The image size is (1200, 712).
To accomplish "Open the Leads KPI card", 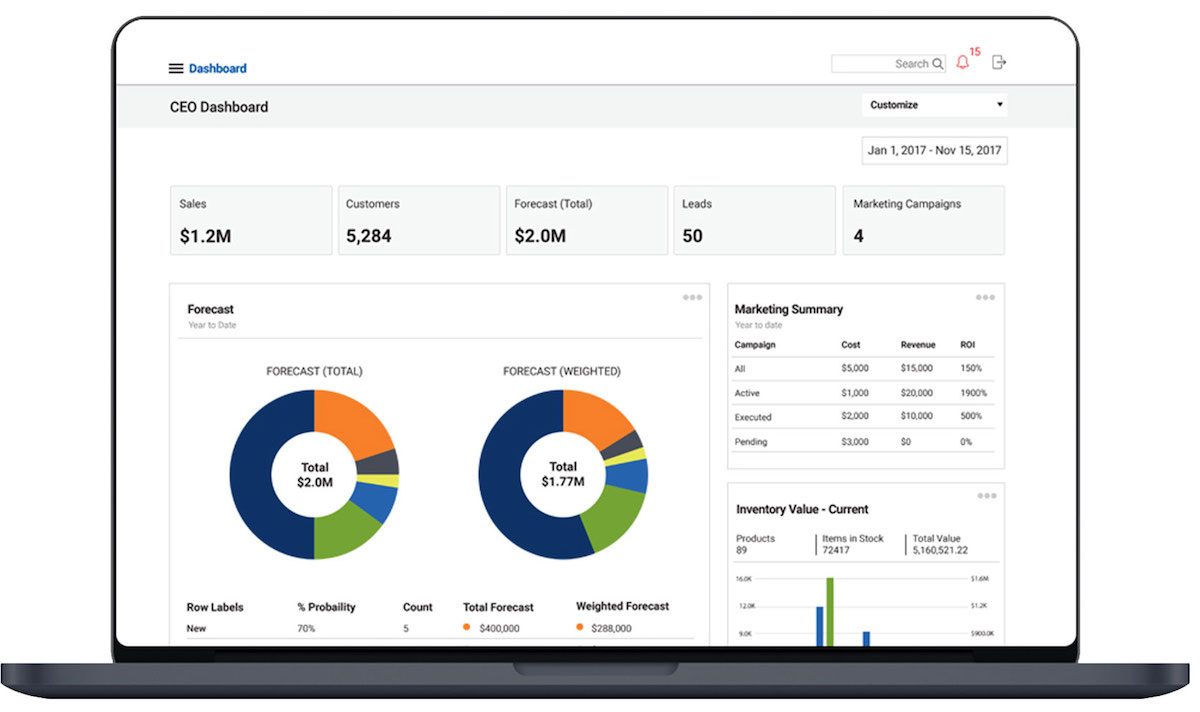I will pos(754,220).
